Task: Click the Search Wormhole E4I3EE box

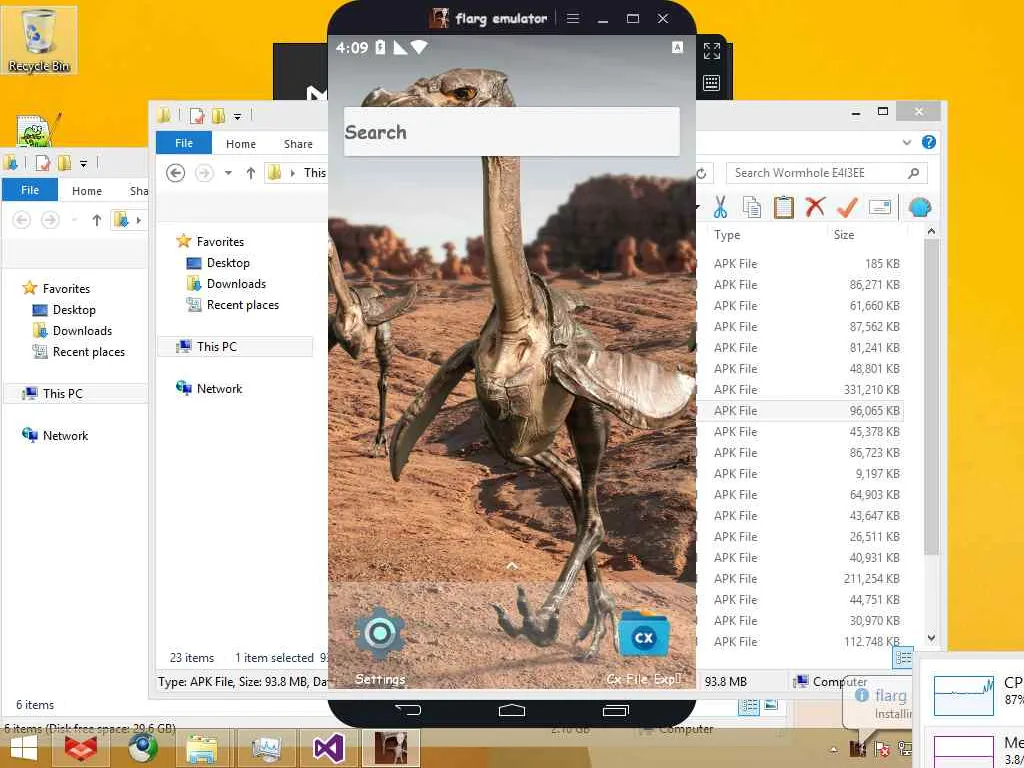Action: (x=826, y=173)
